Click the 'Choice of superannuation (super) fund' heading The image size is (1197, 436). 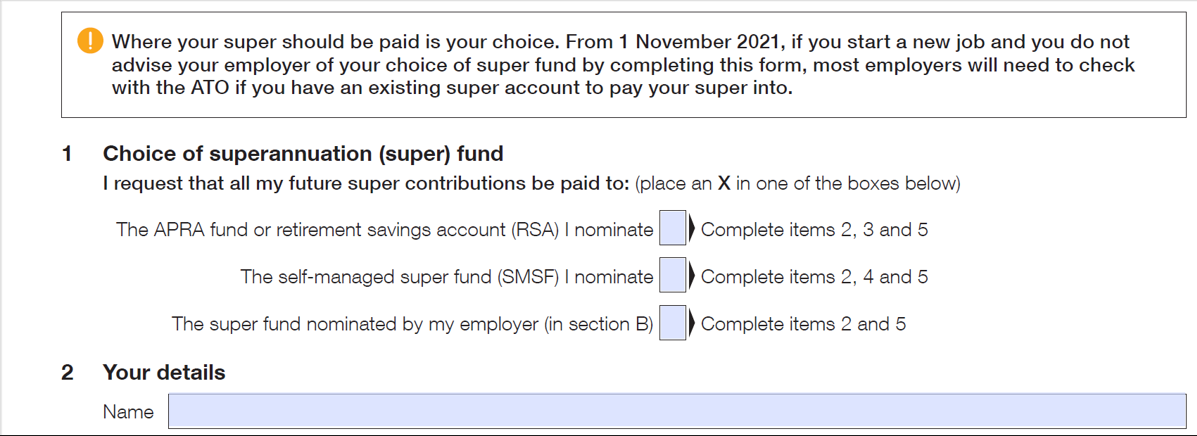point(303,154)
